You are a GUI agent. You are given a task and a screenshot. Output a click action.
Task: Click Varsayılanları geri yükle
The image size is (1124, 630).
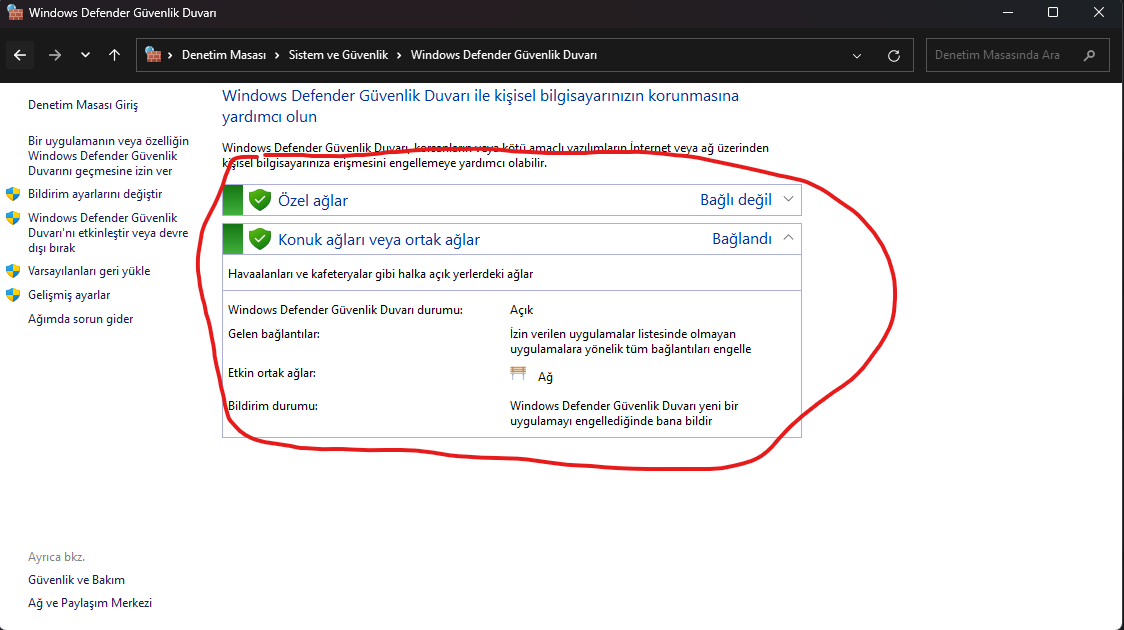(x=89, y=271)
